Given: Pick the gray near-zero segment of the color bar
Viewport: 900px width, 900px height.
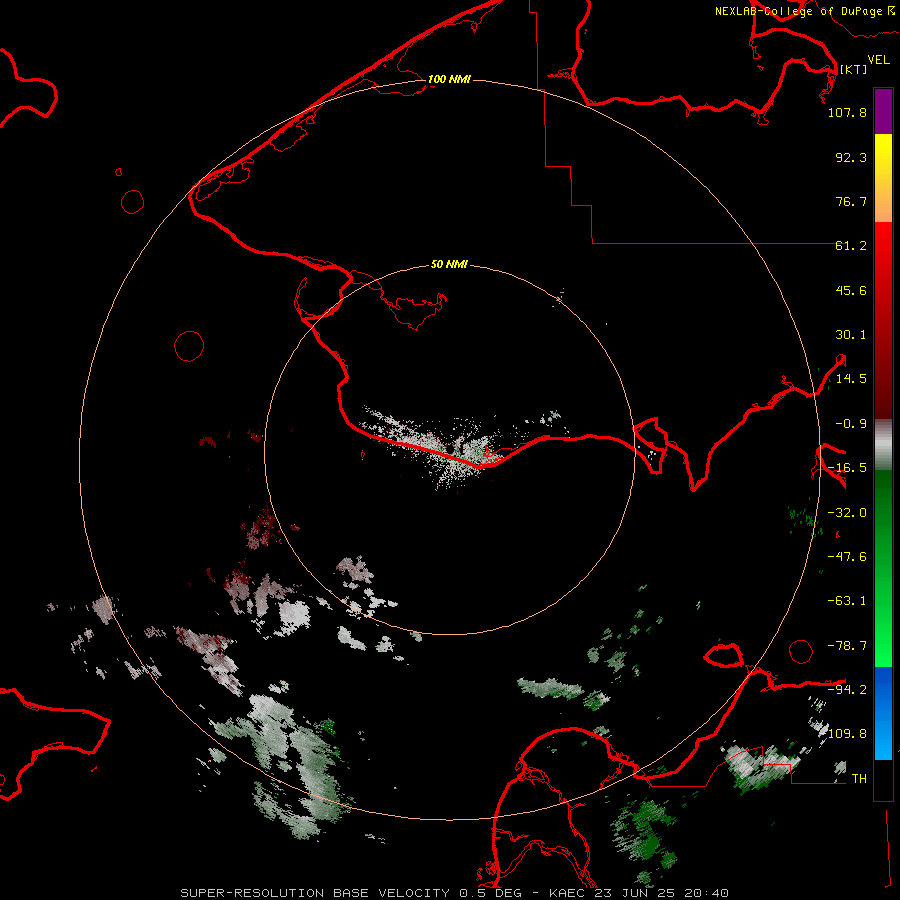Looking at the screenshot, I should (883, 445).
